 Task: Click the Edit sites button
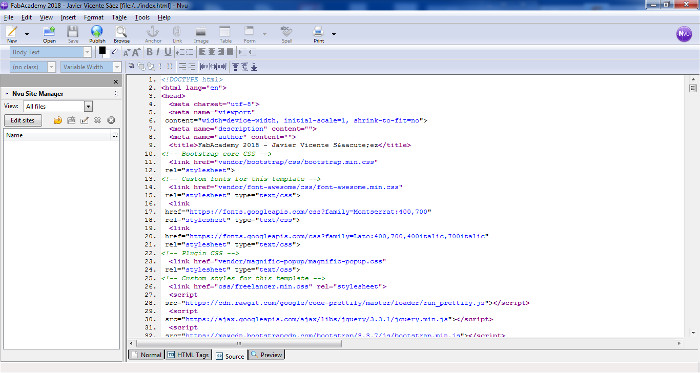[23, 120]
